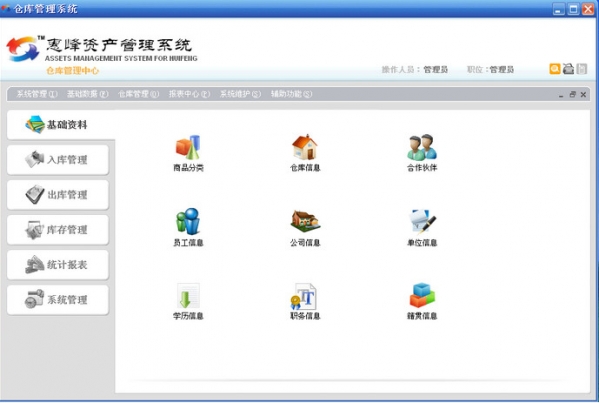Viewport: 599px width, 403px height.
Task: Click the orange search icon in header
Action: tap(555, 69)
